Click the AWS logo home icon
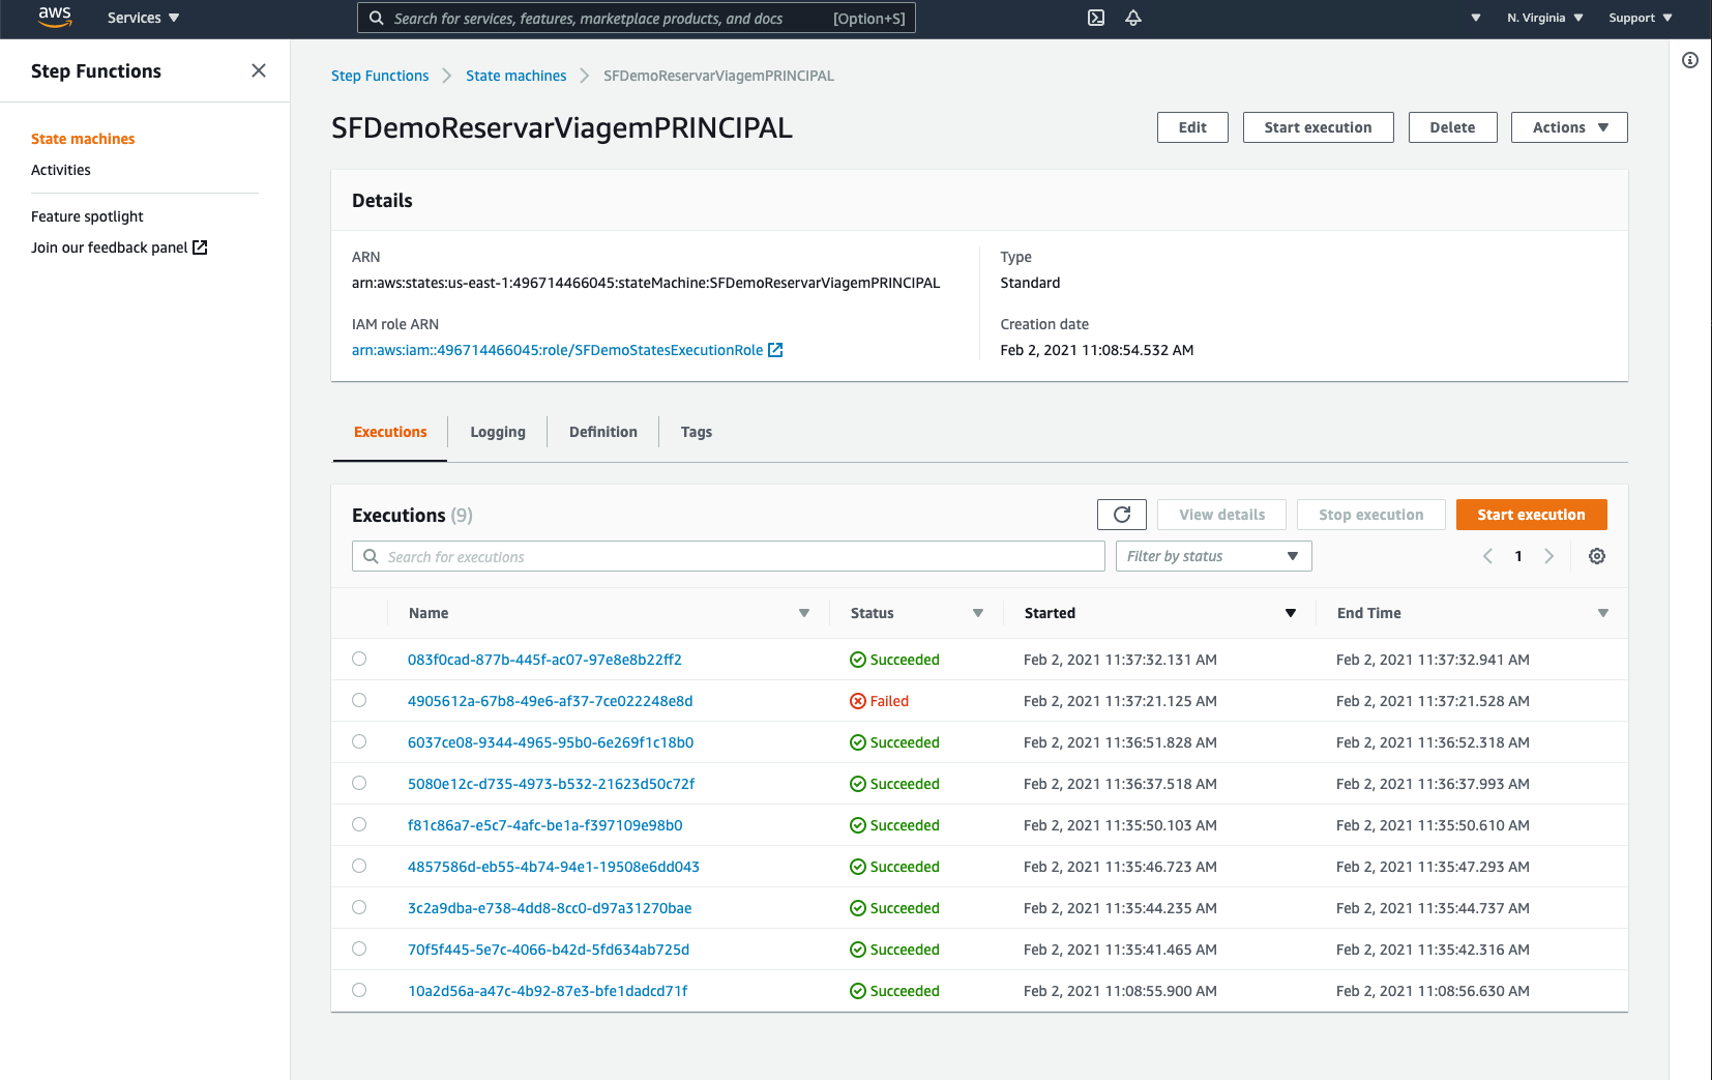Screen dimensions: 1712x1080 tap(54, 18)
